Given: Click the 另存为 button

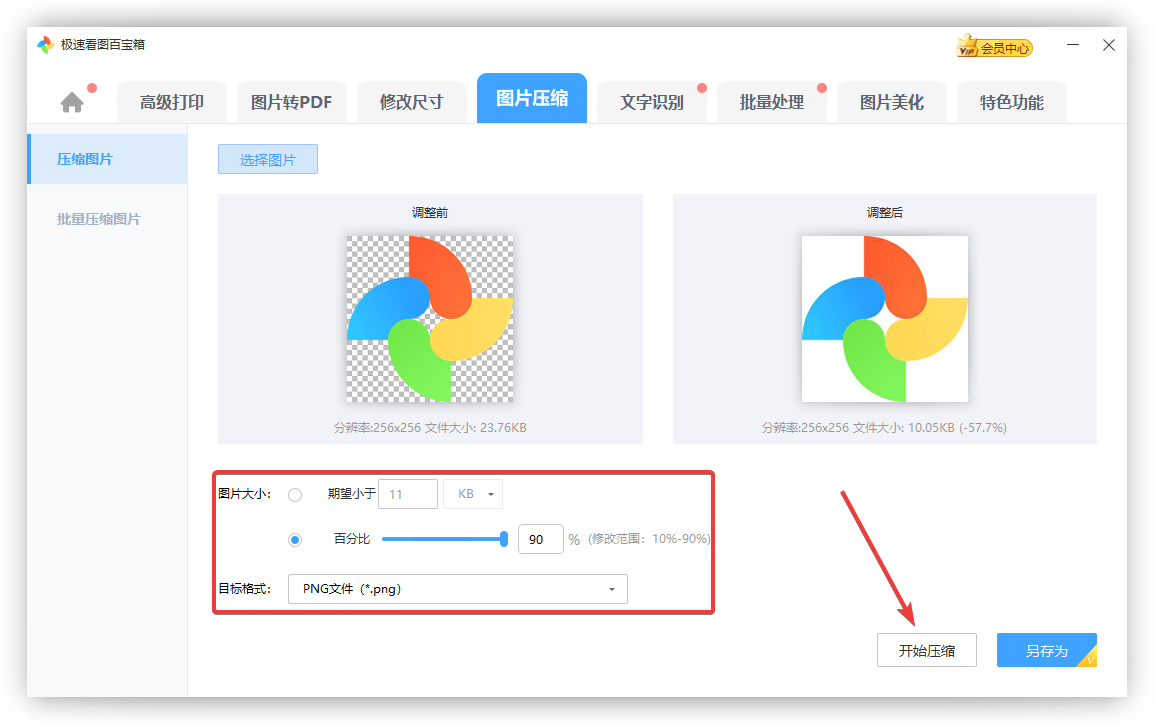Looking at the screenshot, I should (1046, 650).
